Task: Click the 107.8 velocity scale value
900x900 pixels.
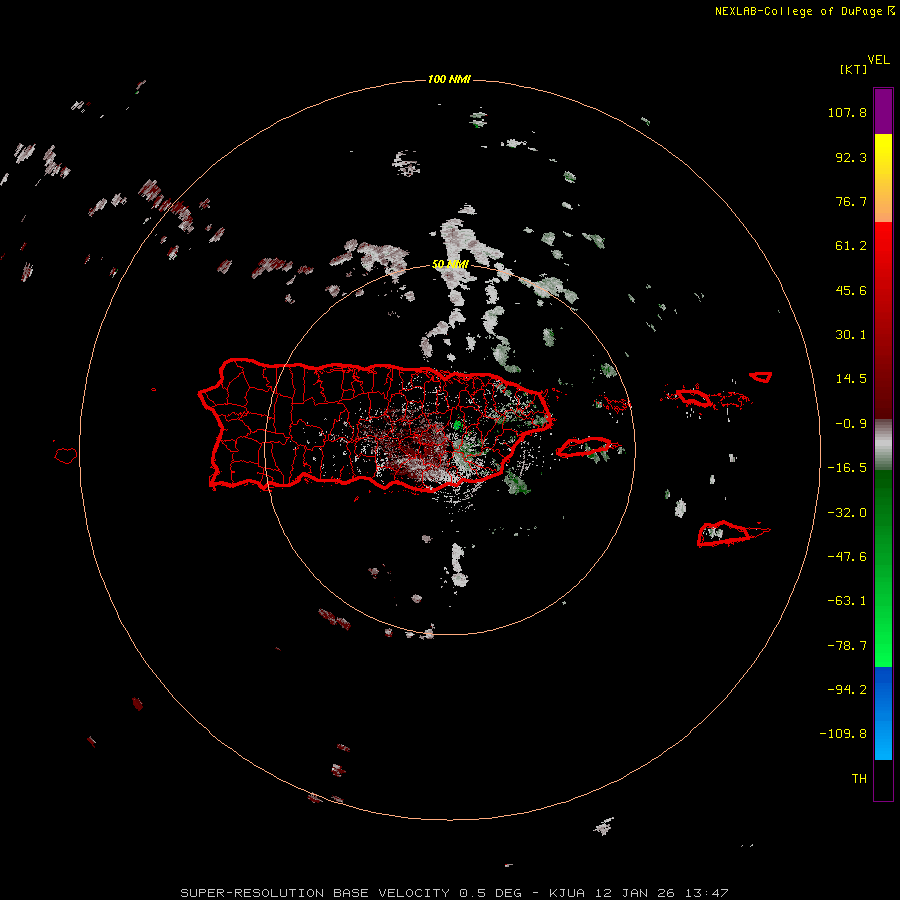Action: click(x=847, y=112)
